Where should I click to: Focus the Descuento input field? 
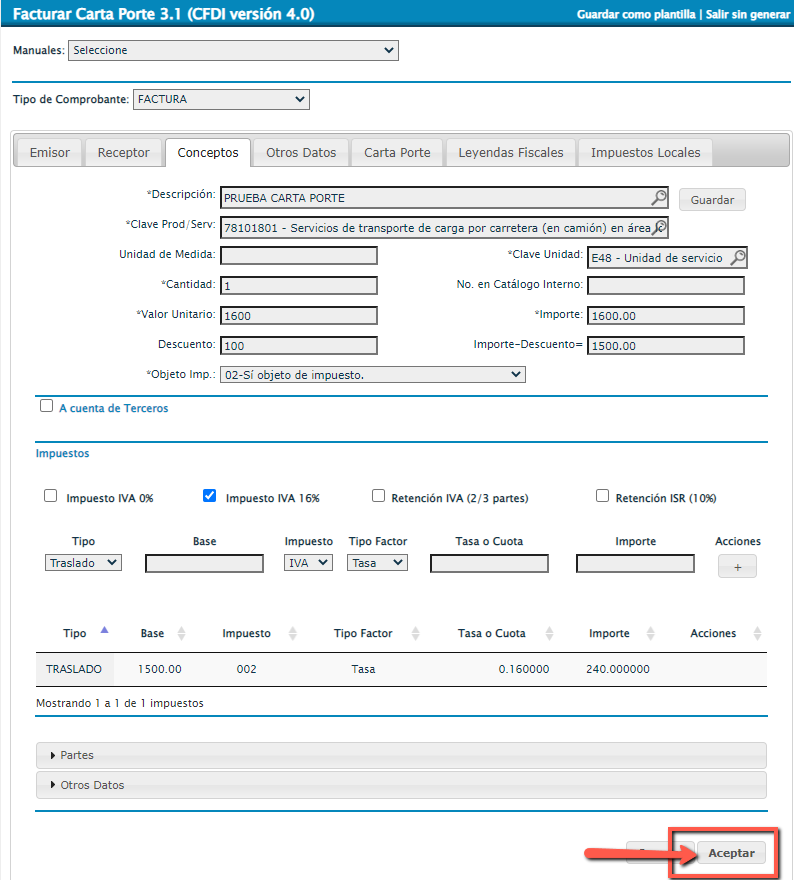(x=299, y=346)
